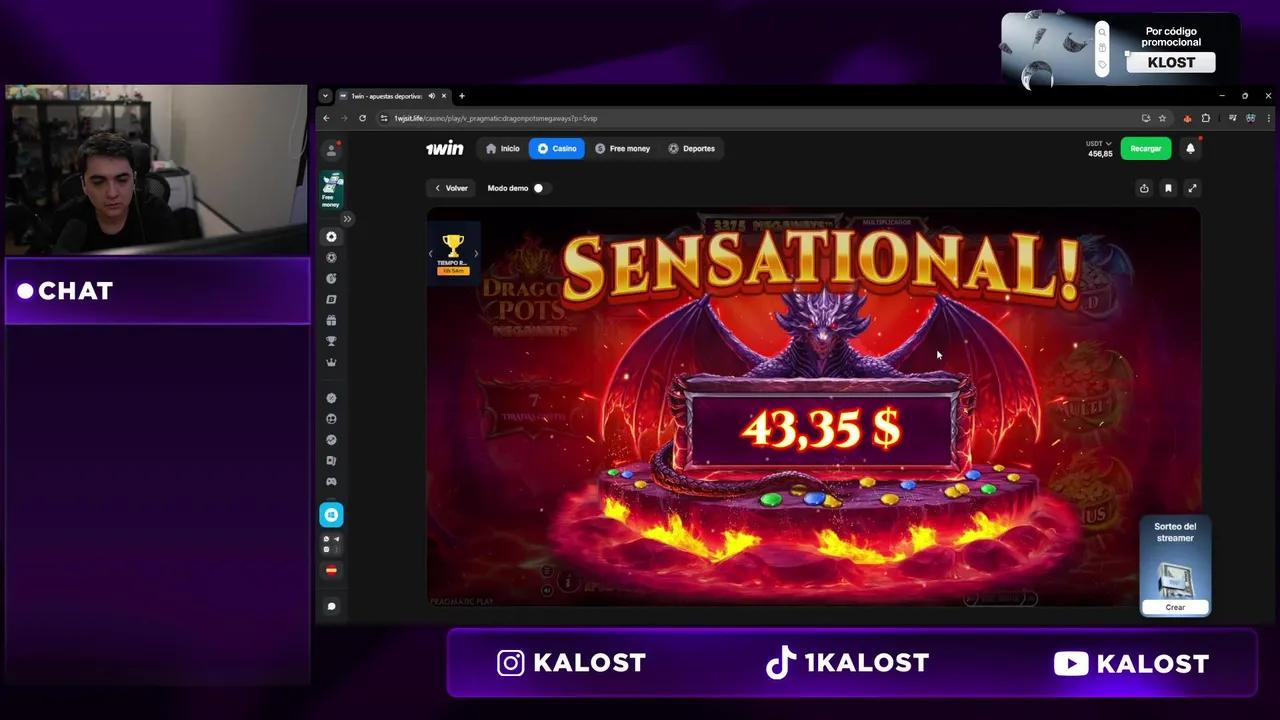
Task: Open the crown sidebar icon
Action: point(331,362)
